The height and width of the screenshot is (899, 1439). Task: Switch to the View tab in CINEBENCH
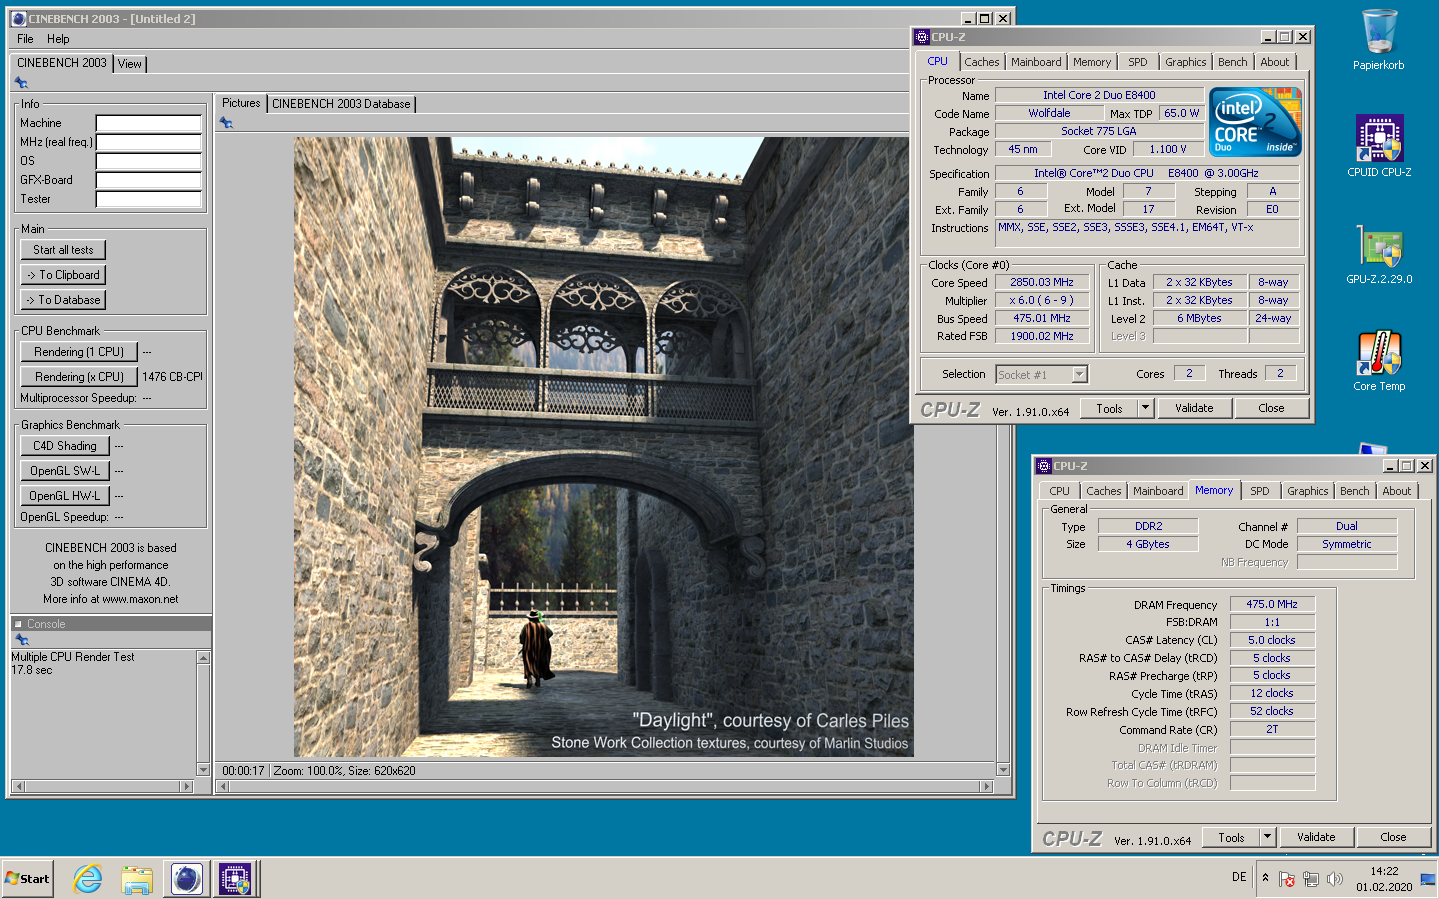(130, 63)
